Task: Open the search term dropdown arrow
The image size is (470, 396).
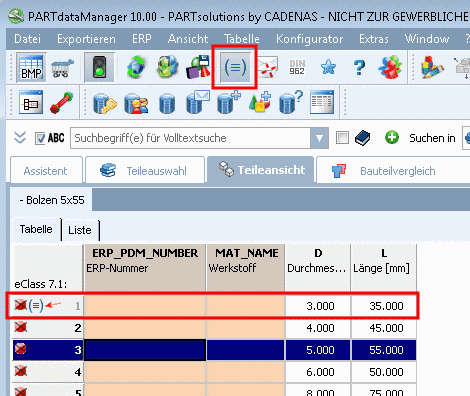Action: (319, 138)
